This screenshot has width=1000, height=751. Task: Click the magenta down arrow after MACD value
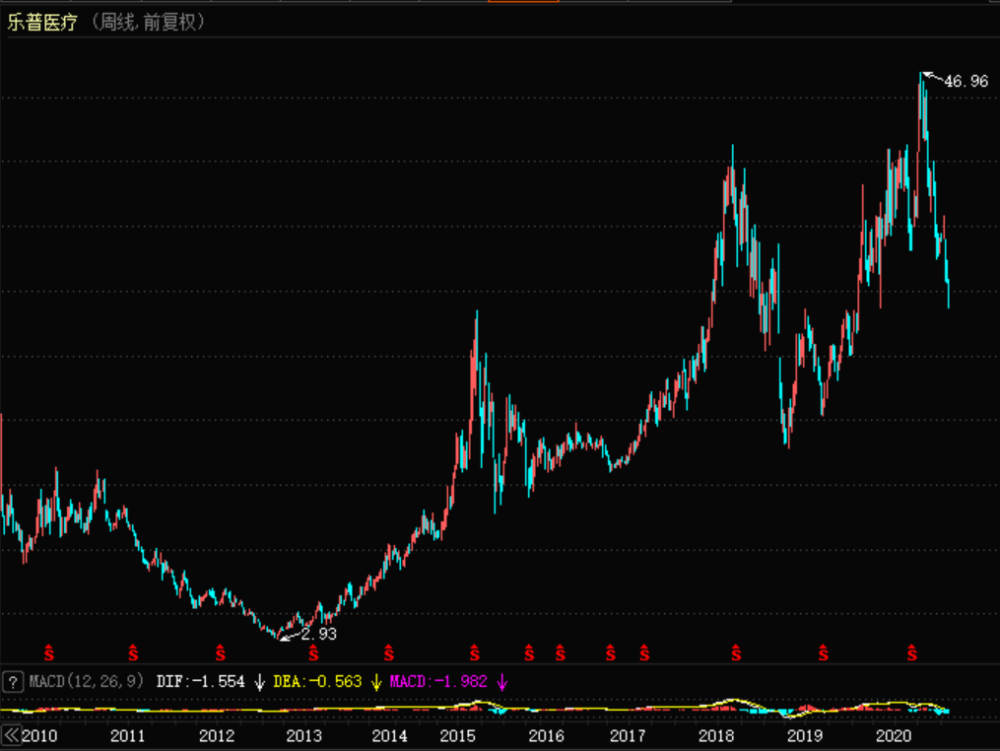pos(502,682)
